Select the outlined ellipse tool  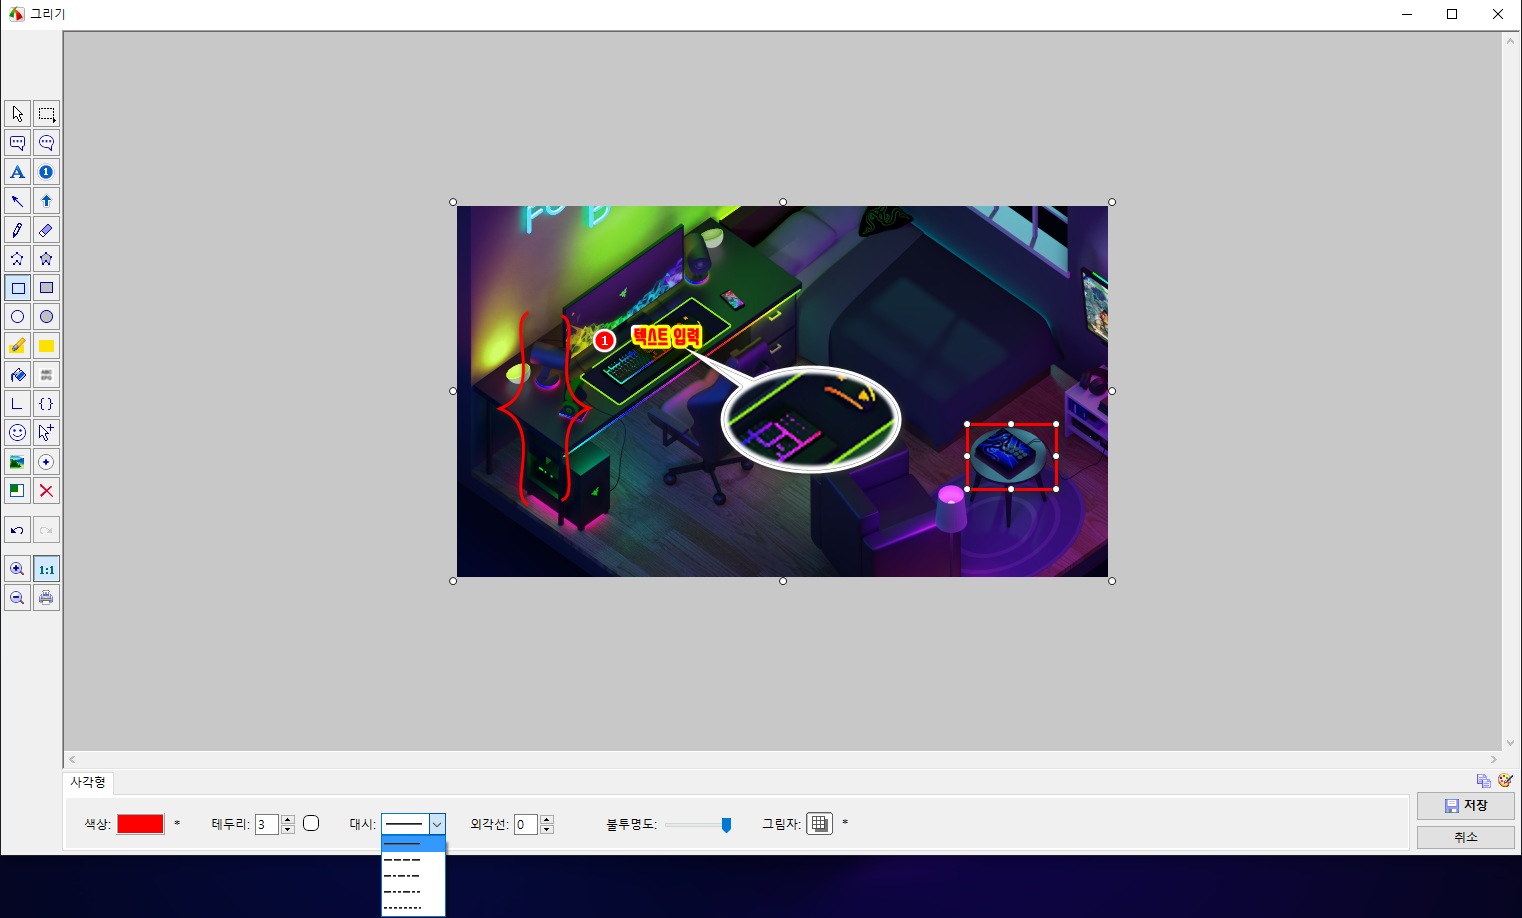[x=17, y=317]
